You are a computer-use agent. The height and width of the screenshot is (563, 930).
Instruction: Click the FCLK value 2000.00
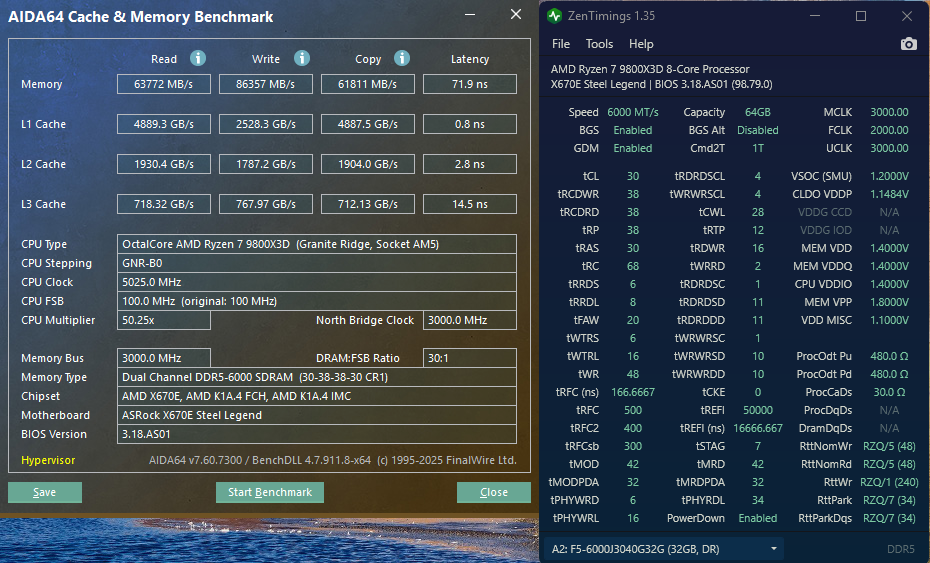tap(889, 130)
